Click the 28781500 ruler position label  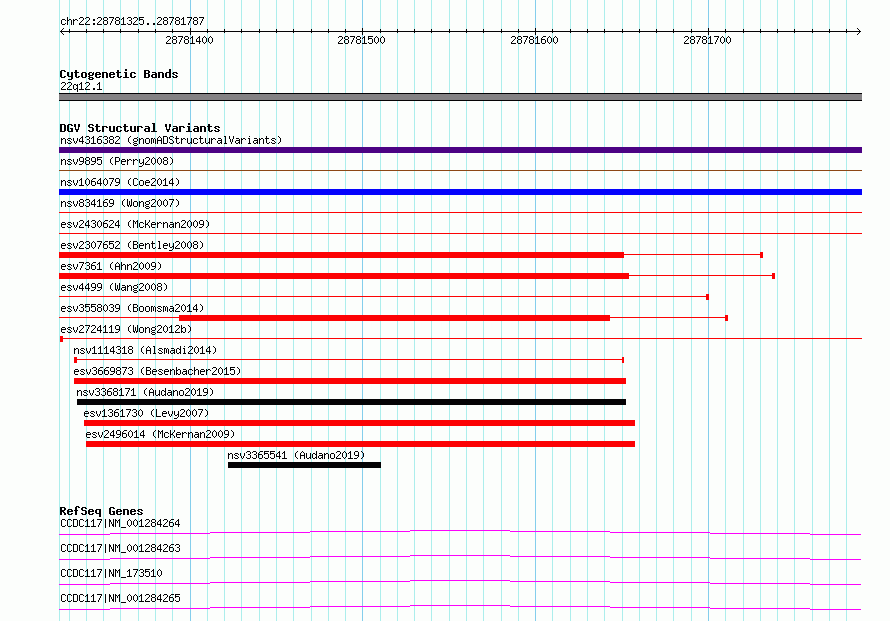pyautogui.click(x=362, y=40)
